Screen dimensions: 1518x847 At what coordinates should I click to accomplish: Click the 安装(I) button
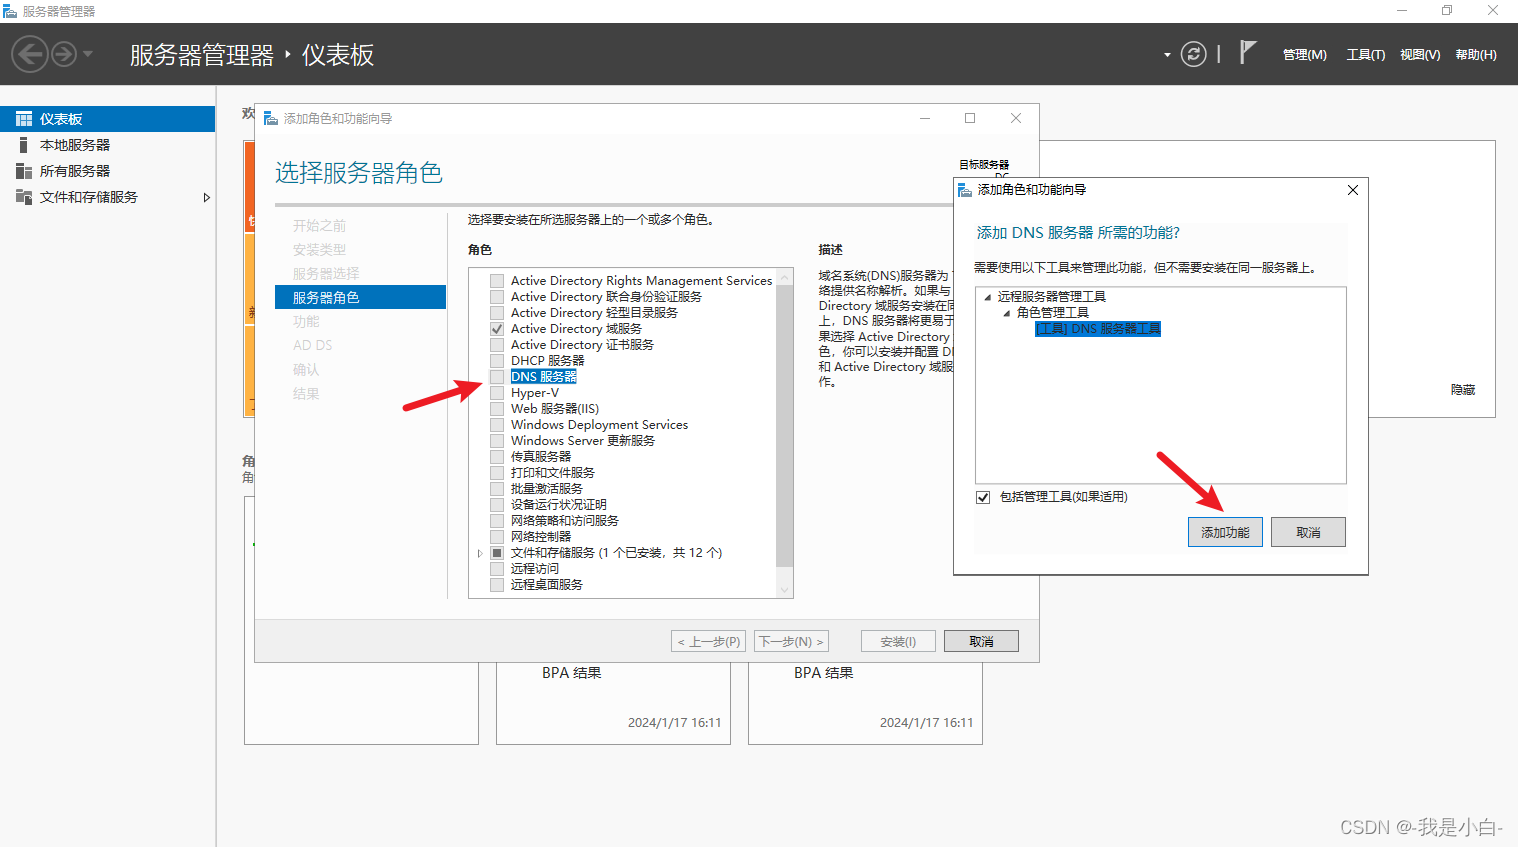click(x=898, y=641)
